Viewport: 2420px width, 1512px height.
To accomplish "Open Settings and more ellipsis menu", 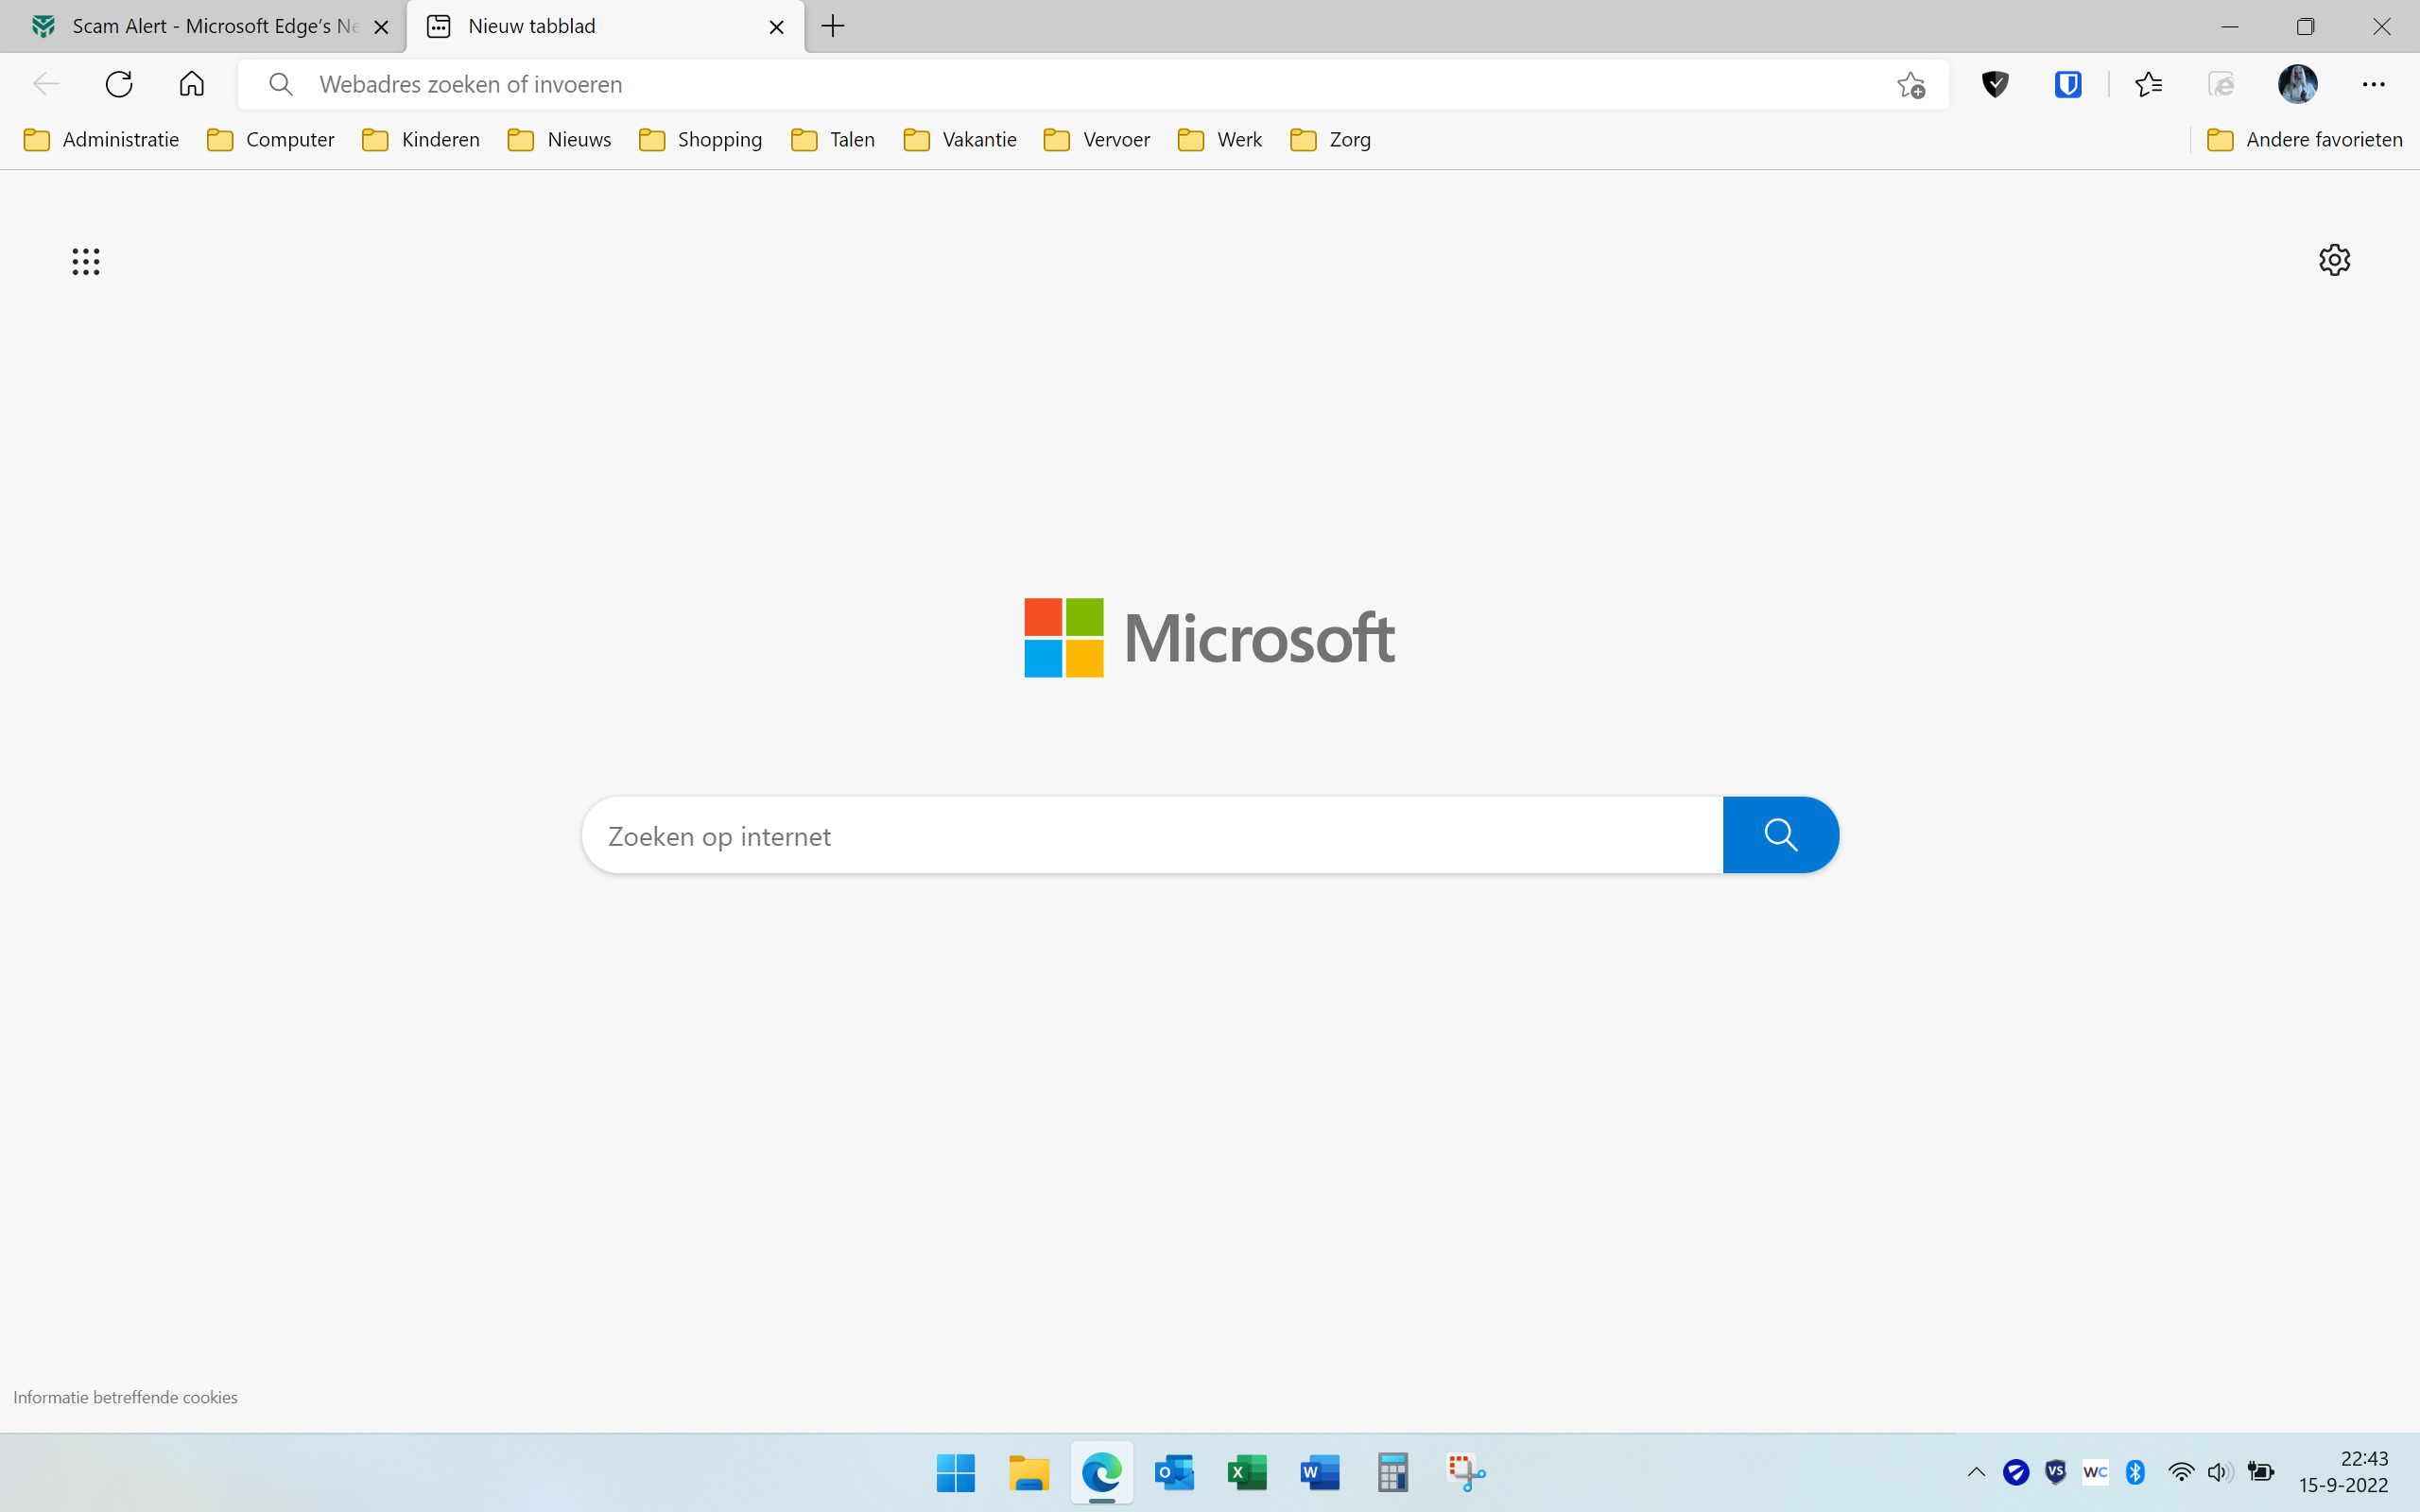I will (x=2373, y=85).
